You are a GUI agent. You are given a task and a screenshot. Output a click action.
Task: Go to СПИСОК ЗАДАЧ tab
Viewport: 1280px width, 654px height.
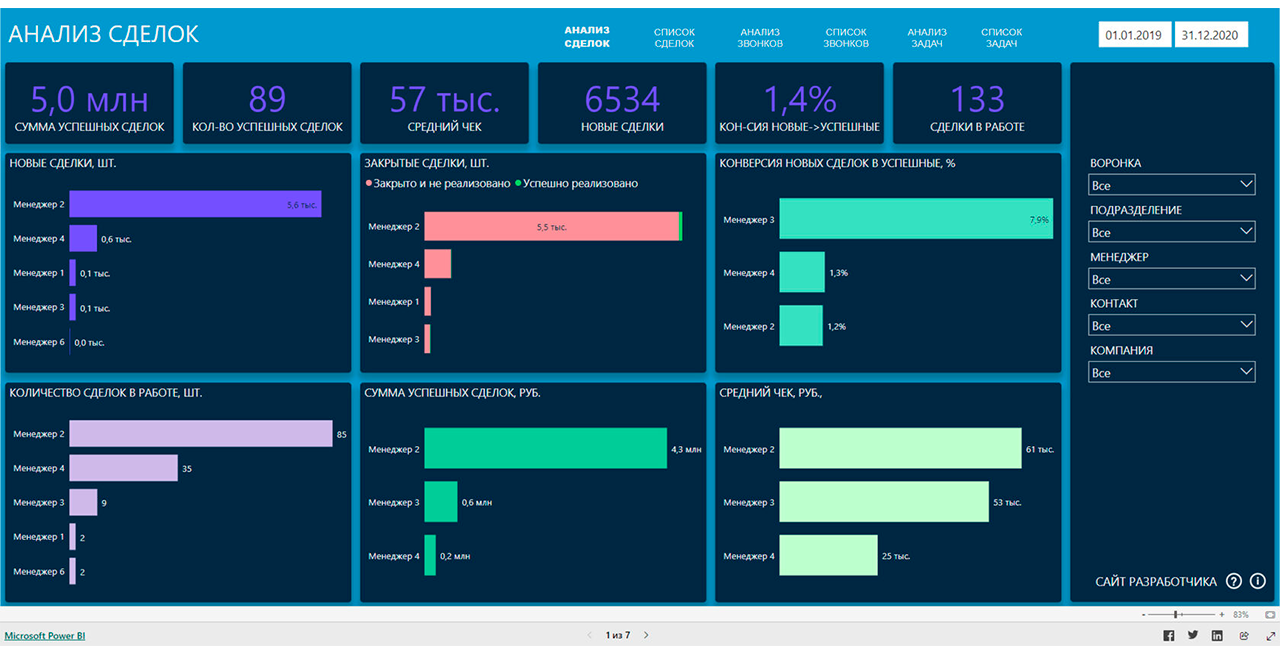(1001, 38)
